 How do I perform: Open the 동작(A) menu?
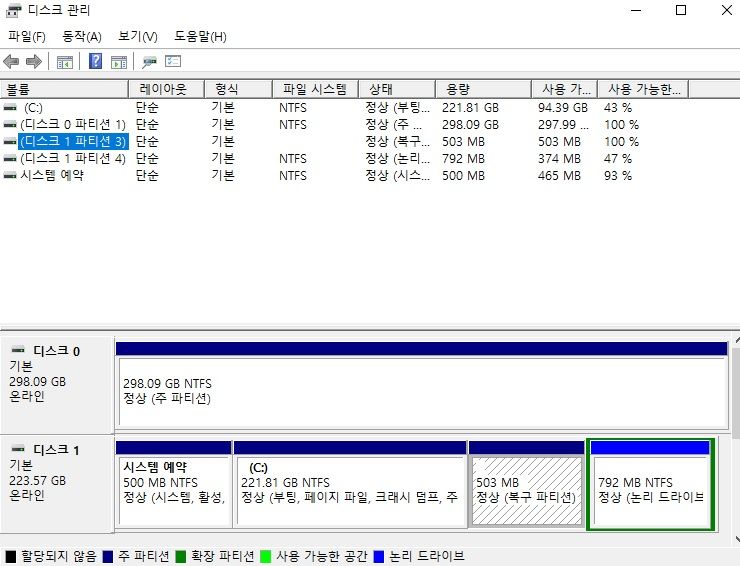[82, 37]
